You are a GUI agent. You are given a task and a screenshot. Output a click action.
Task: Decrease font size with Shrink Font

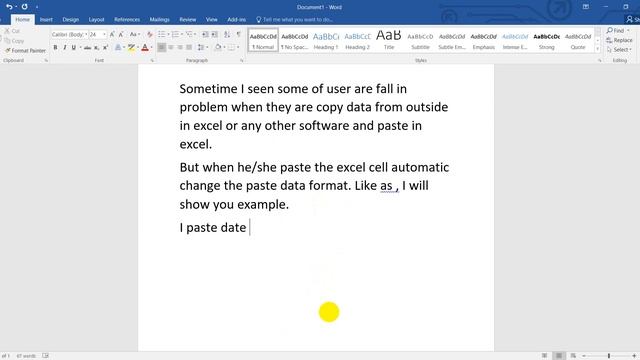point(121,35)
